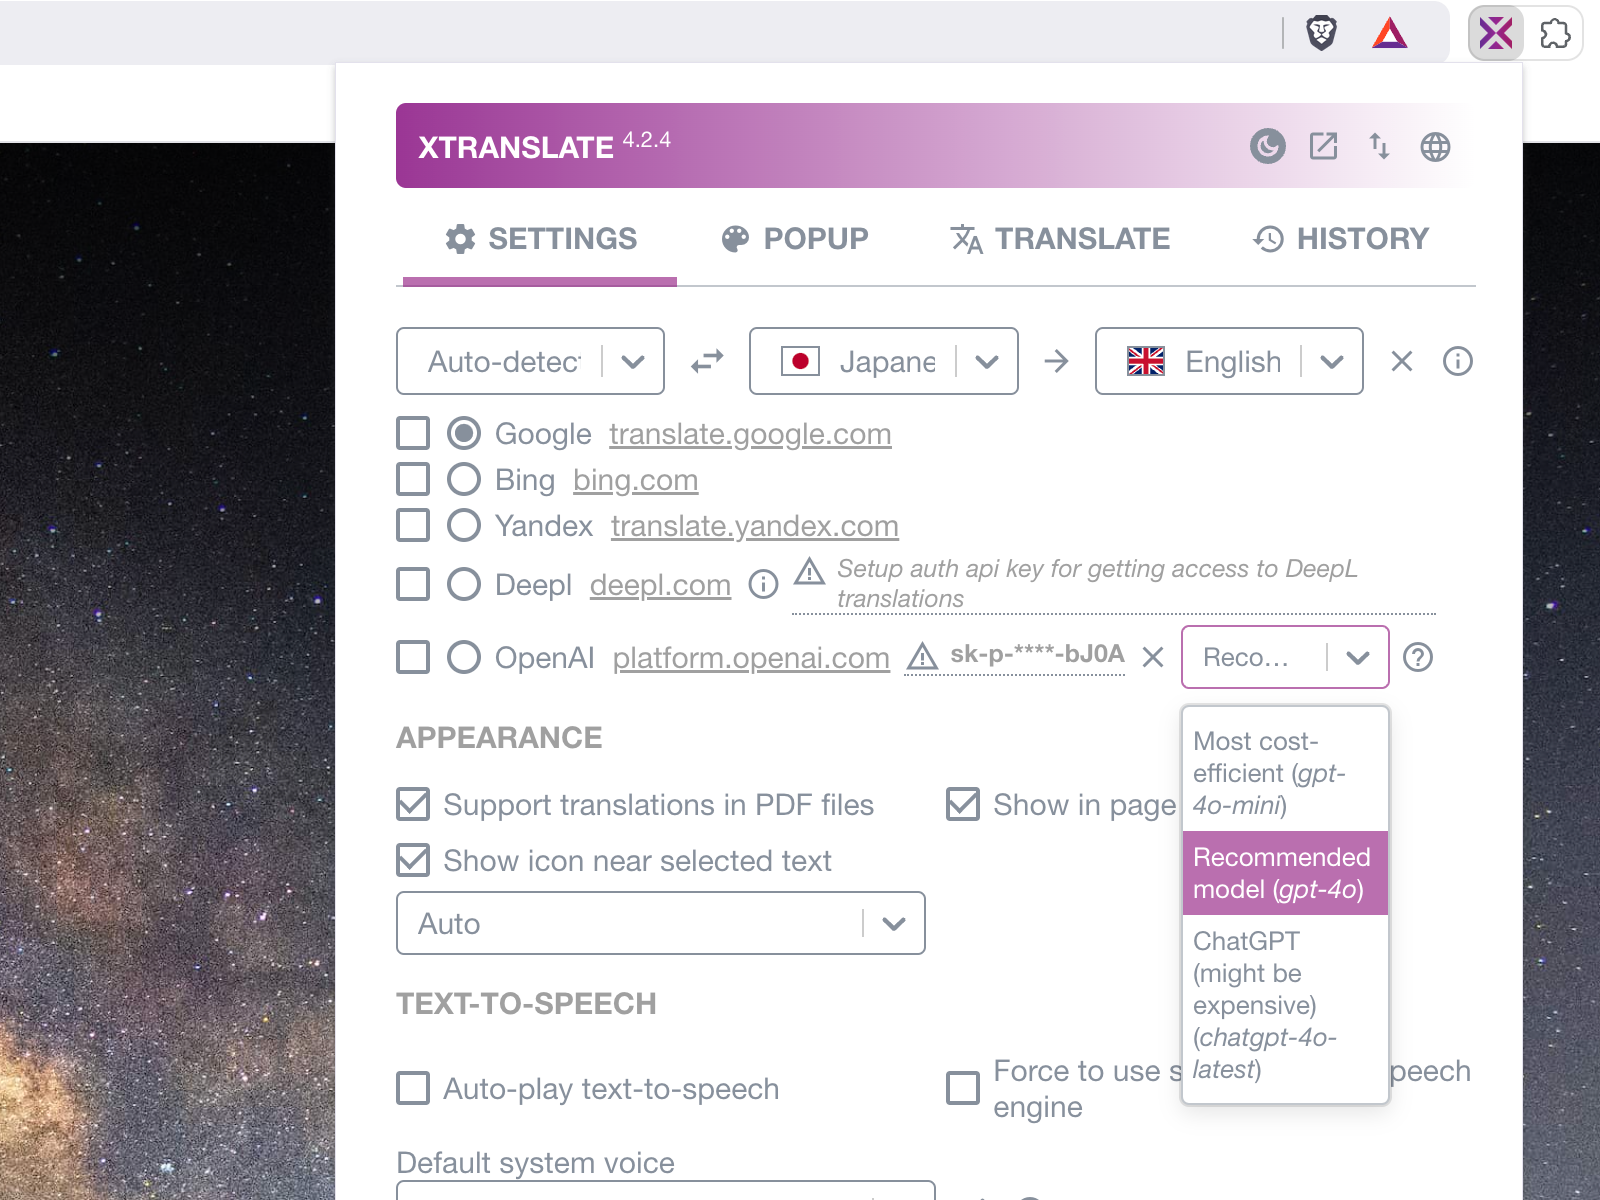Open the Japanese language dropdown
Image resolution: width=1600 pixels, height=1200 pixels.
pos(884,361)
